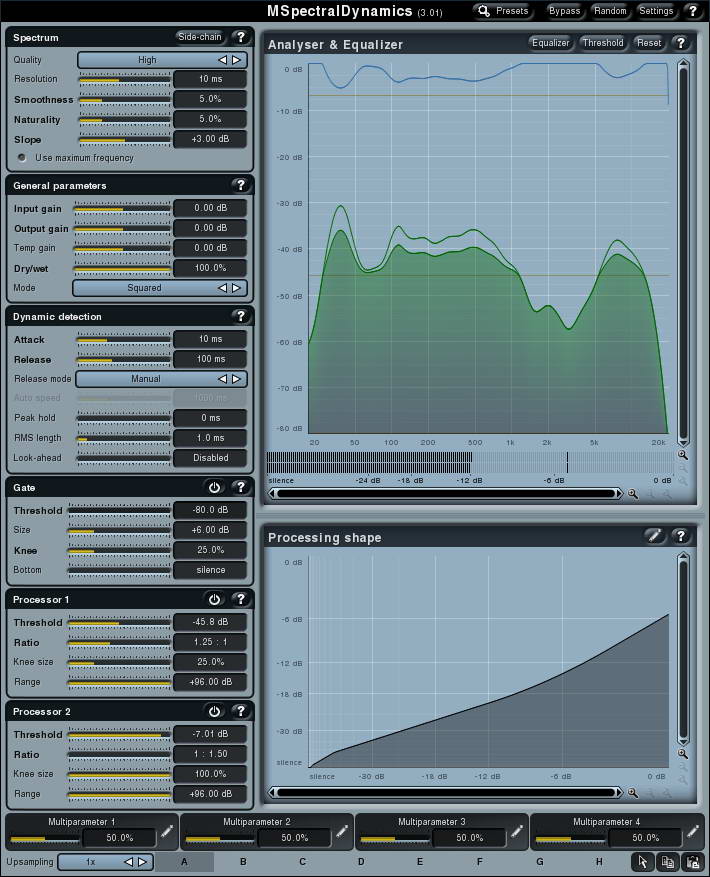The width and height of the screenshot is (710, 877).
Task: Click the Multiparameter 1 slider
Action: click(45, 838)
